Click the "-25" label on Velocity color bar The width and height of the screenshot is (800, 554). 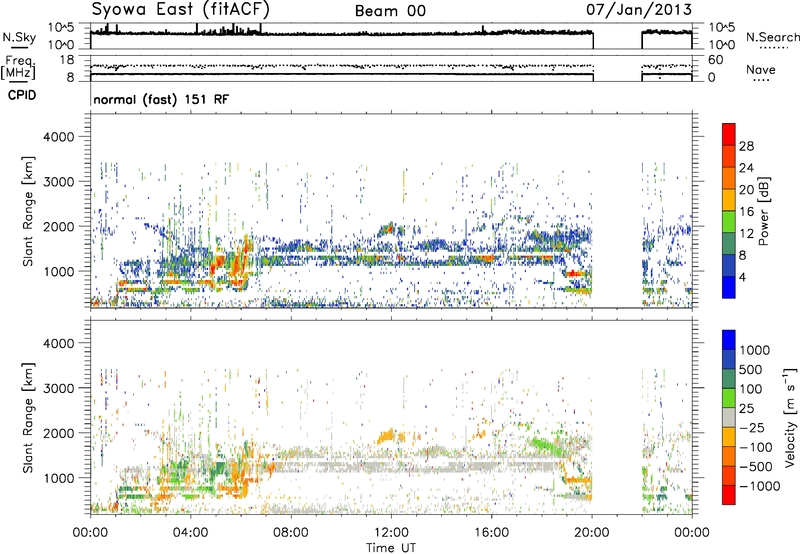tap(752, 428)
